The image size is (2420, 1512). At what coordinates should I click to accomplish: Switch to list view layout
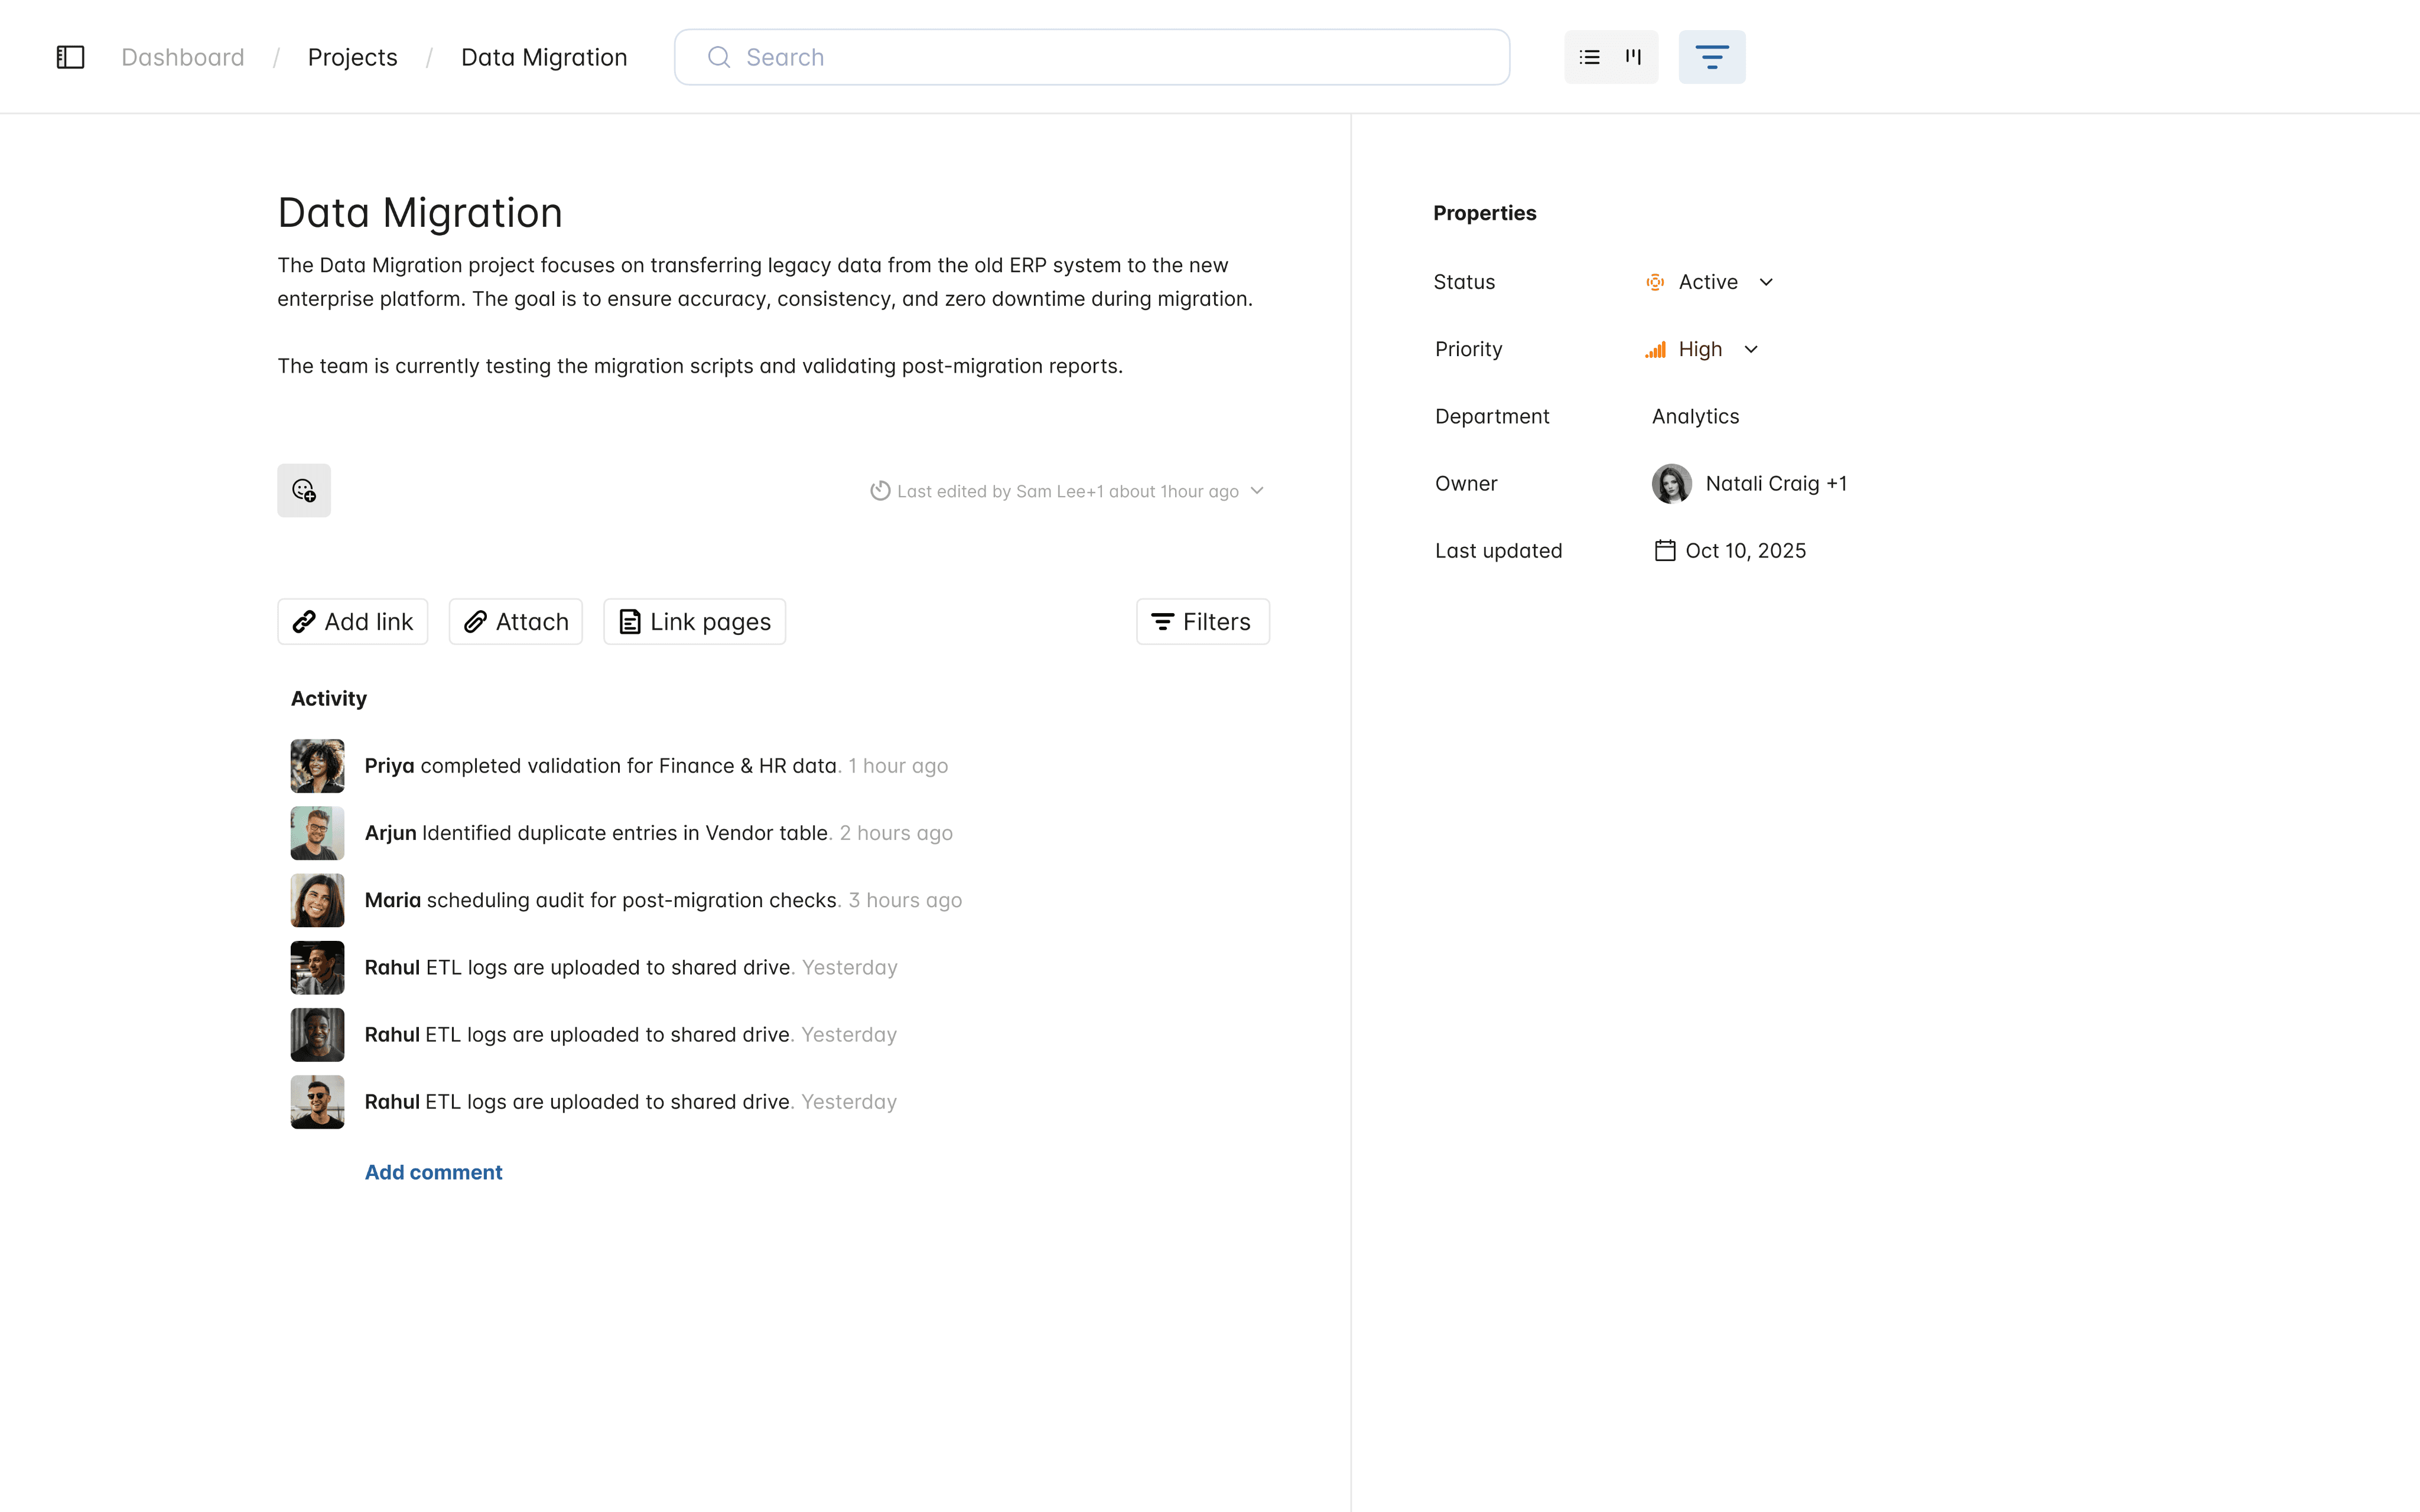pos(1589,57)
